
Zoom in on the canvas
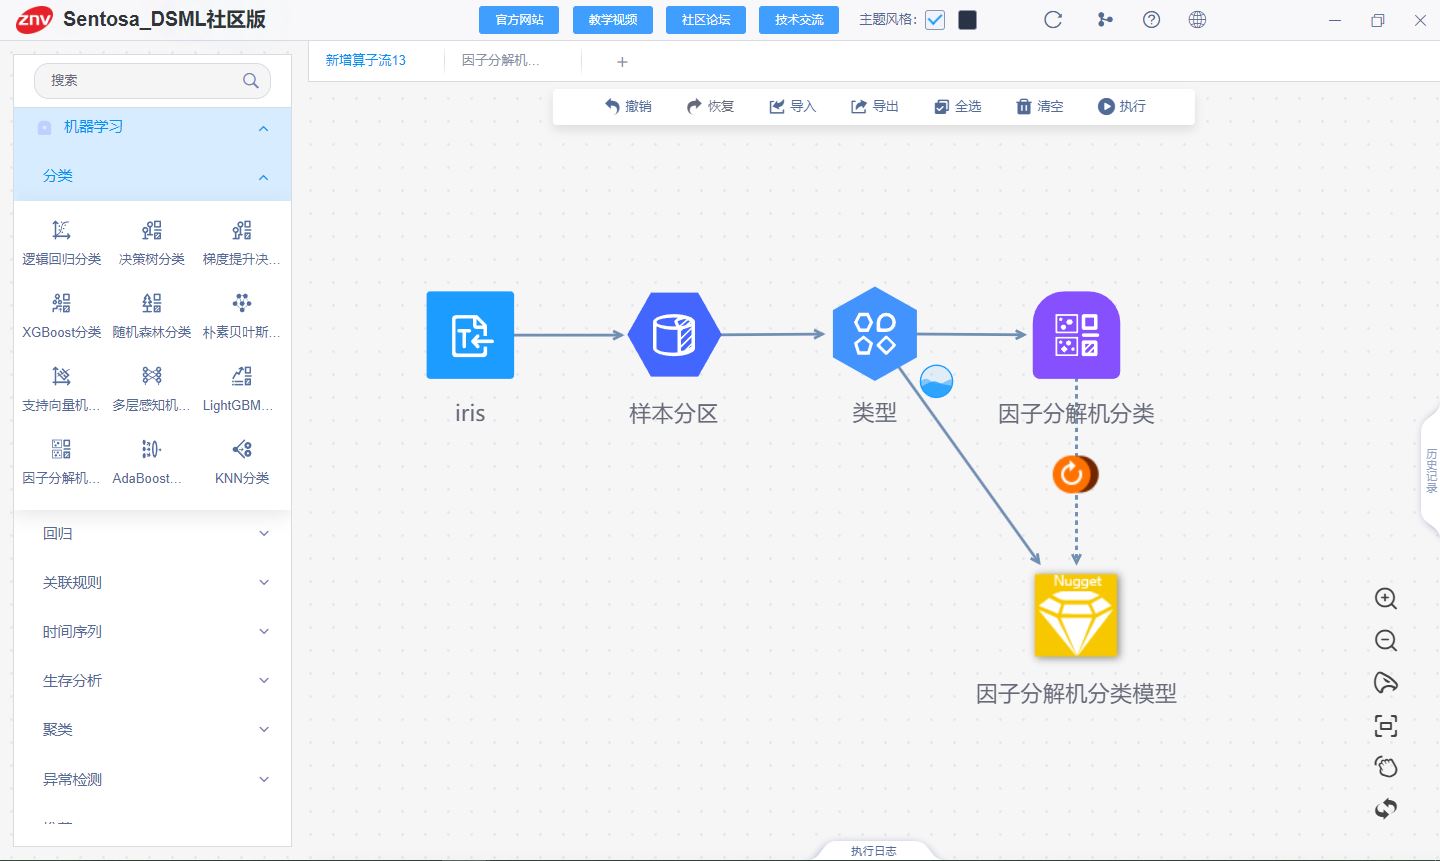tap(1385, 598)
